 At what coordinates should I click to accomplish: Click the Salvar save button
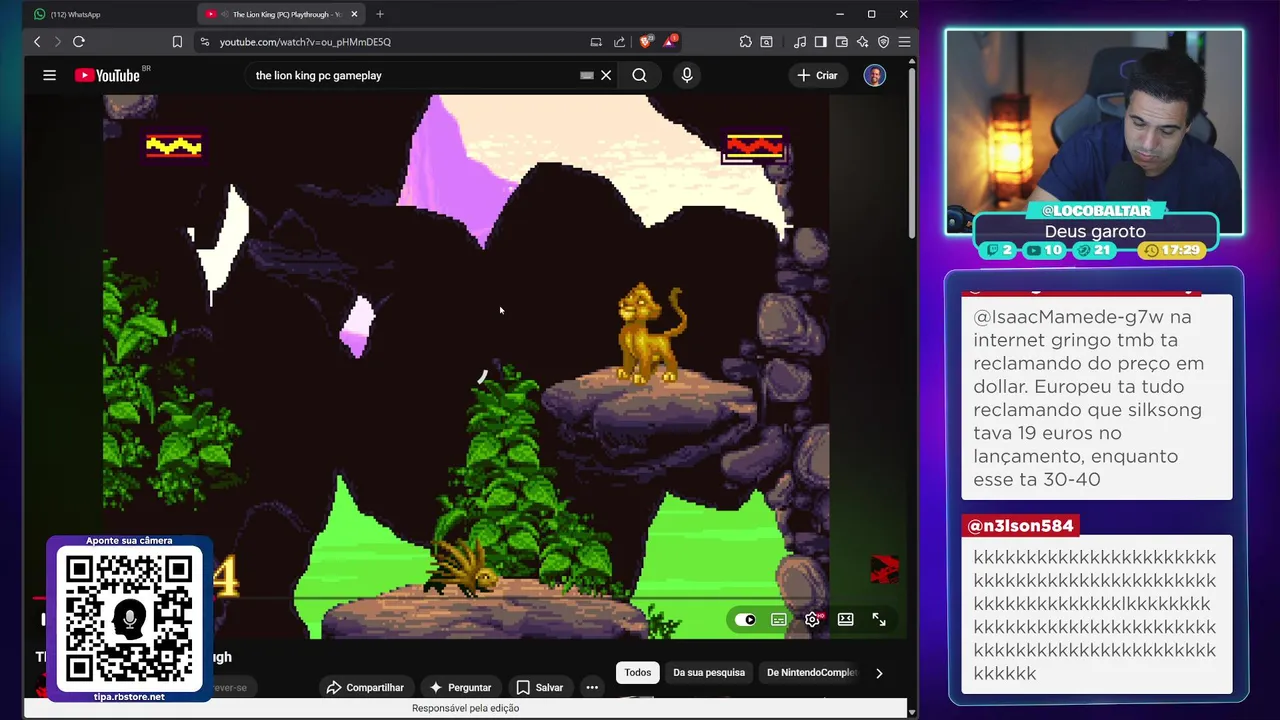coord(540,687)
